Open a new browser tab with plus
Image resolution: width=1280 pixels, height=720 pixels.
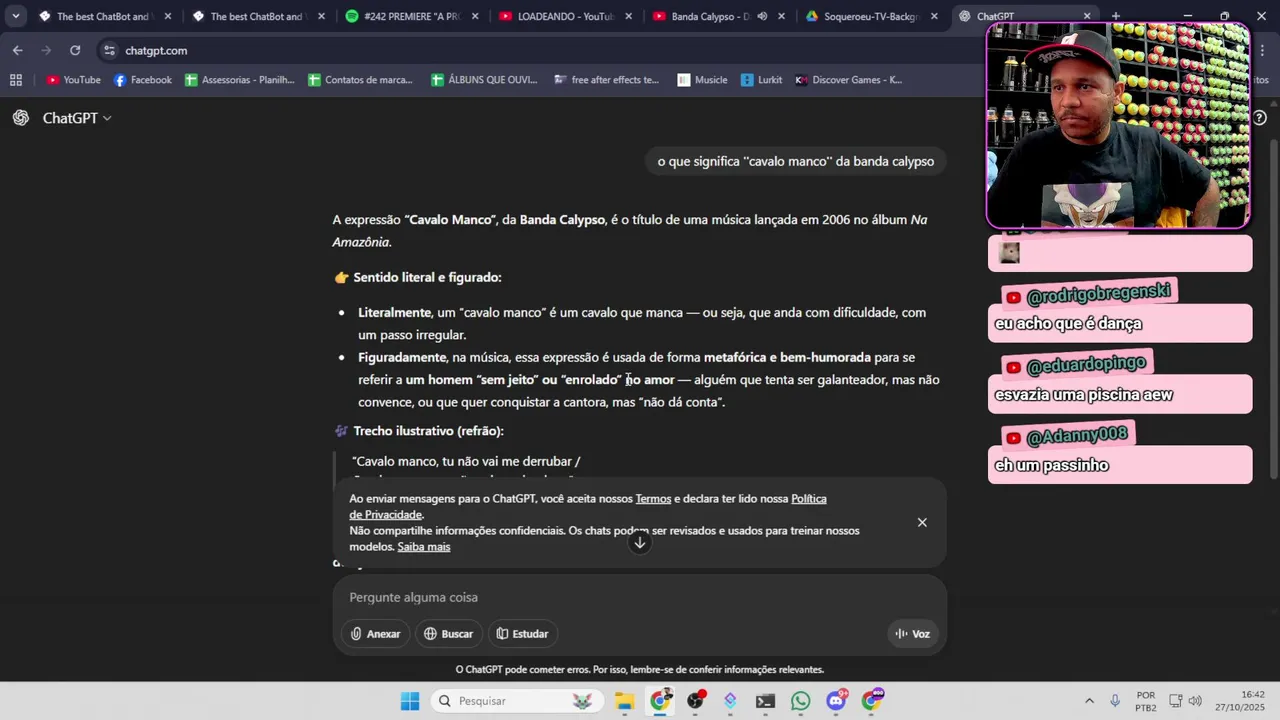1116,16
